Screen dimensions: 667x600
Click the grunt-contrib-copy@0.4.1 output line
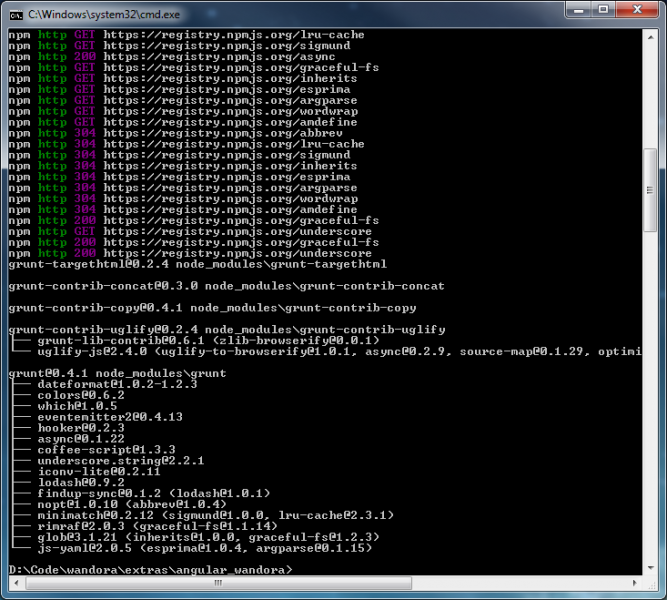tap(212, 308)
